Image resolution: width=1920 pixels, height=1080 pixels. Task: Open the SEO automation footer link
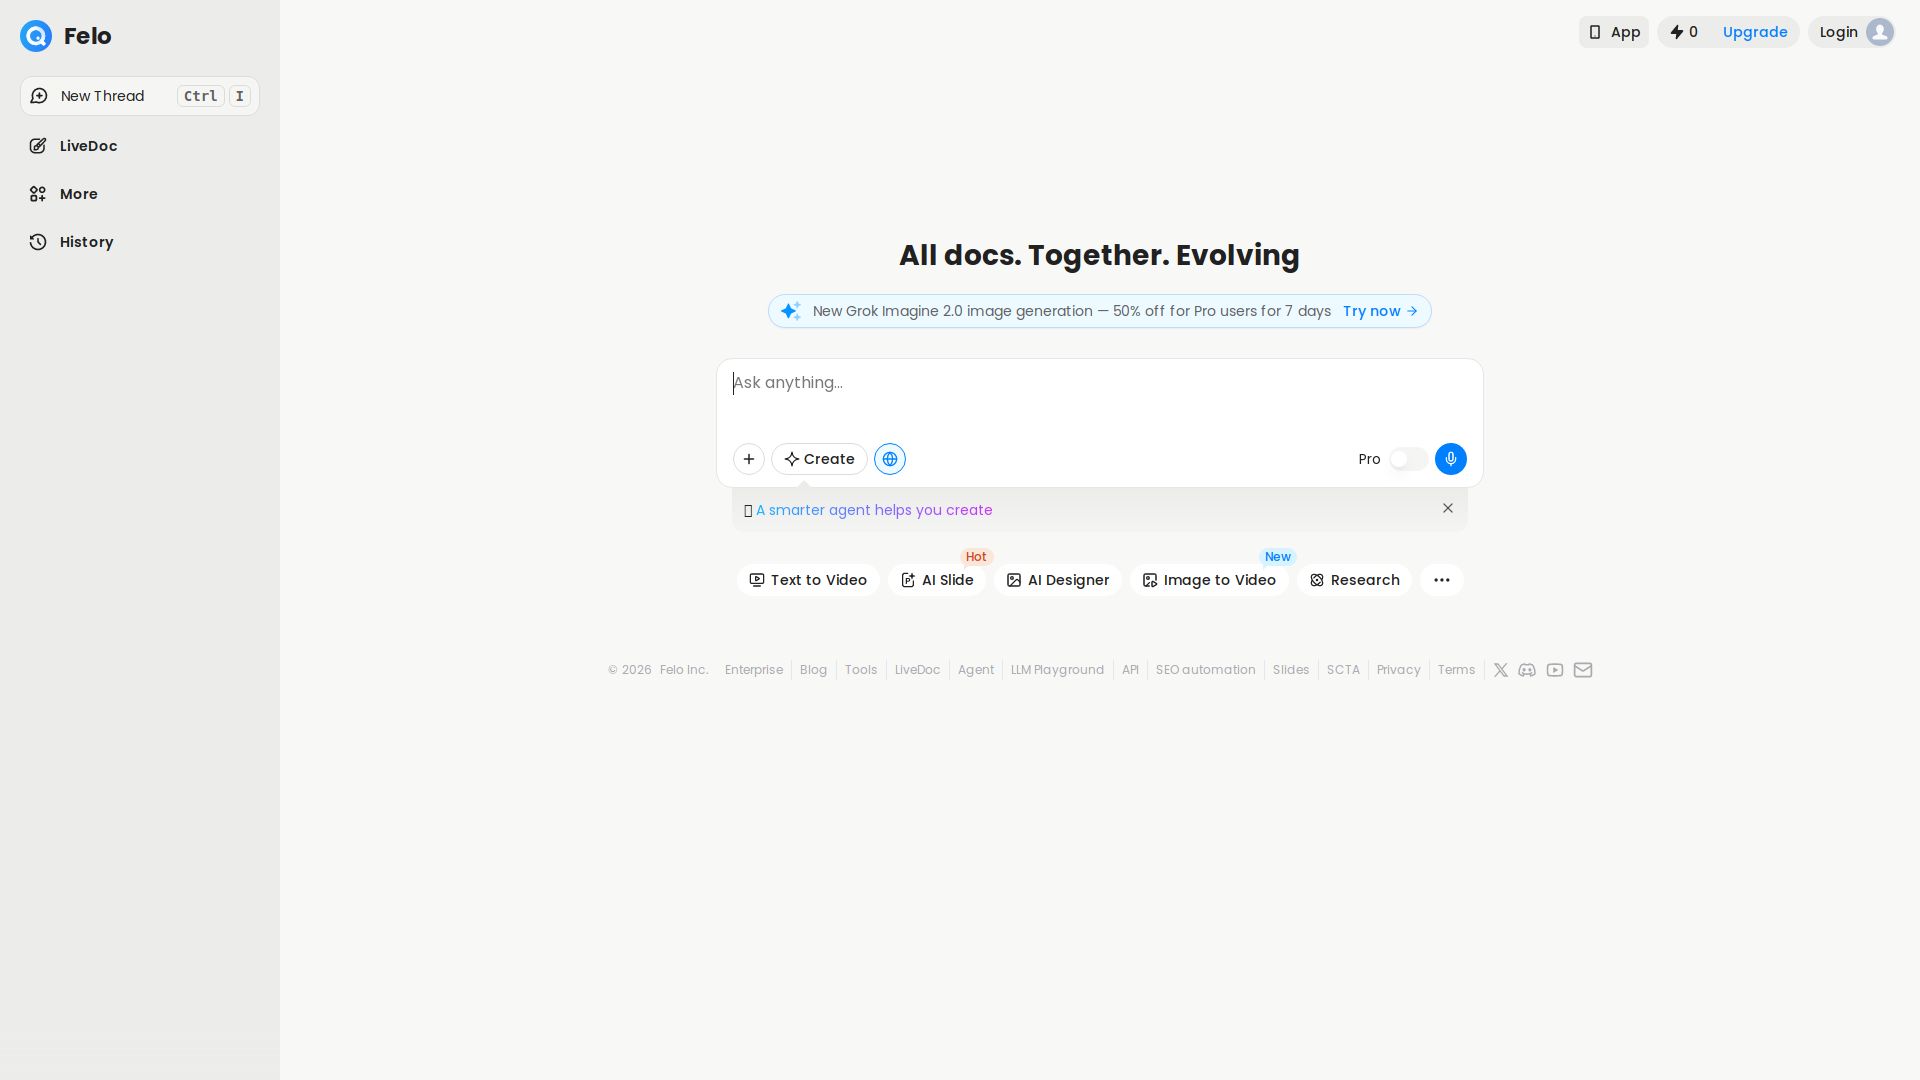[1205, 670]
